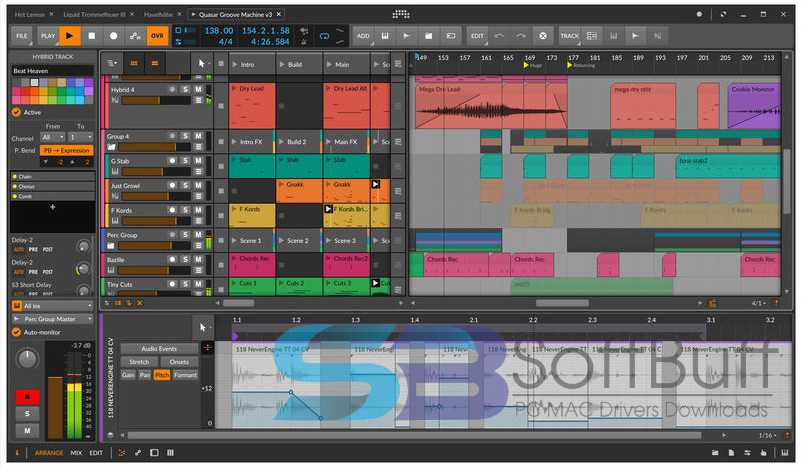Solo the Just Growl track
Viewport: 801px width, 467px height.
click(x=185, y=185)
